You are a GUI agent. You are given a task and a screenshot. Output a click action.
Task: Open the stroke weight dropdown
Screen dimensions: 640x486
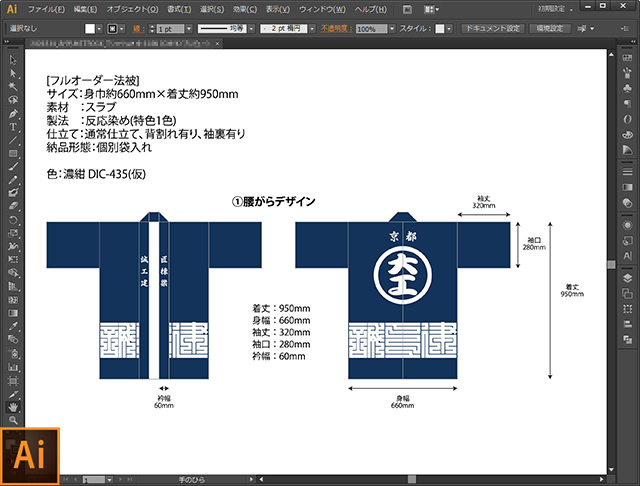[x=189, y=29]
